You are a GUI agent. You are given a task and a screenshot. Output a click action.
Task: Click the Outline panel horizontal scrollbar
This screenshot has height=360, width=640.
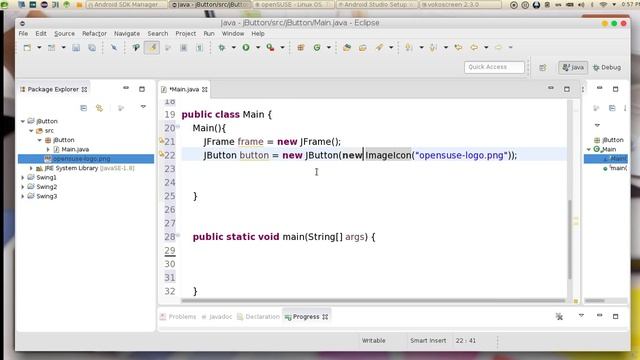[x=595, y=301]
